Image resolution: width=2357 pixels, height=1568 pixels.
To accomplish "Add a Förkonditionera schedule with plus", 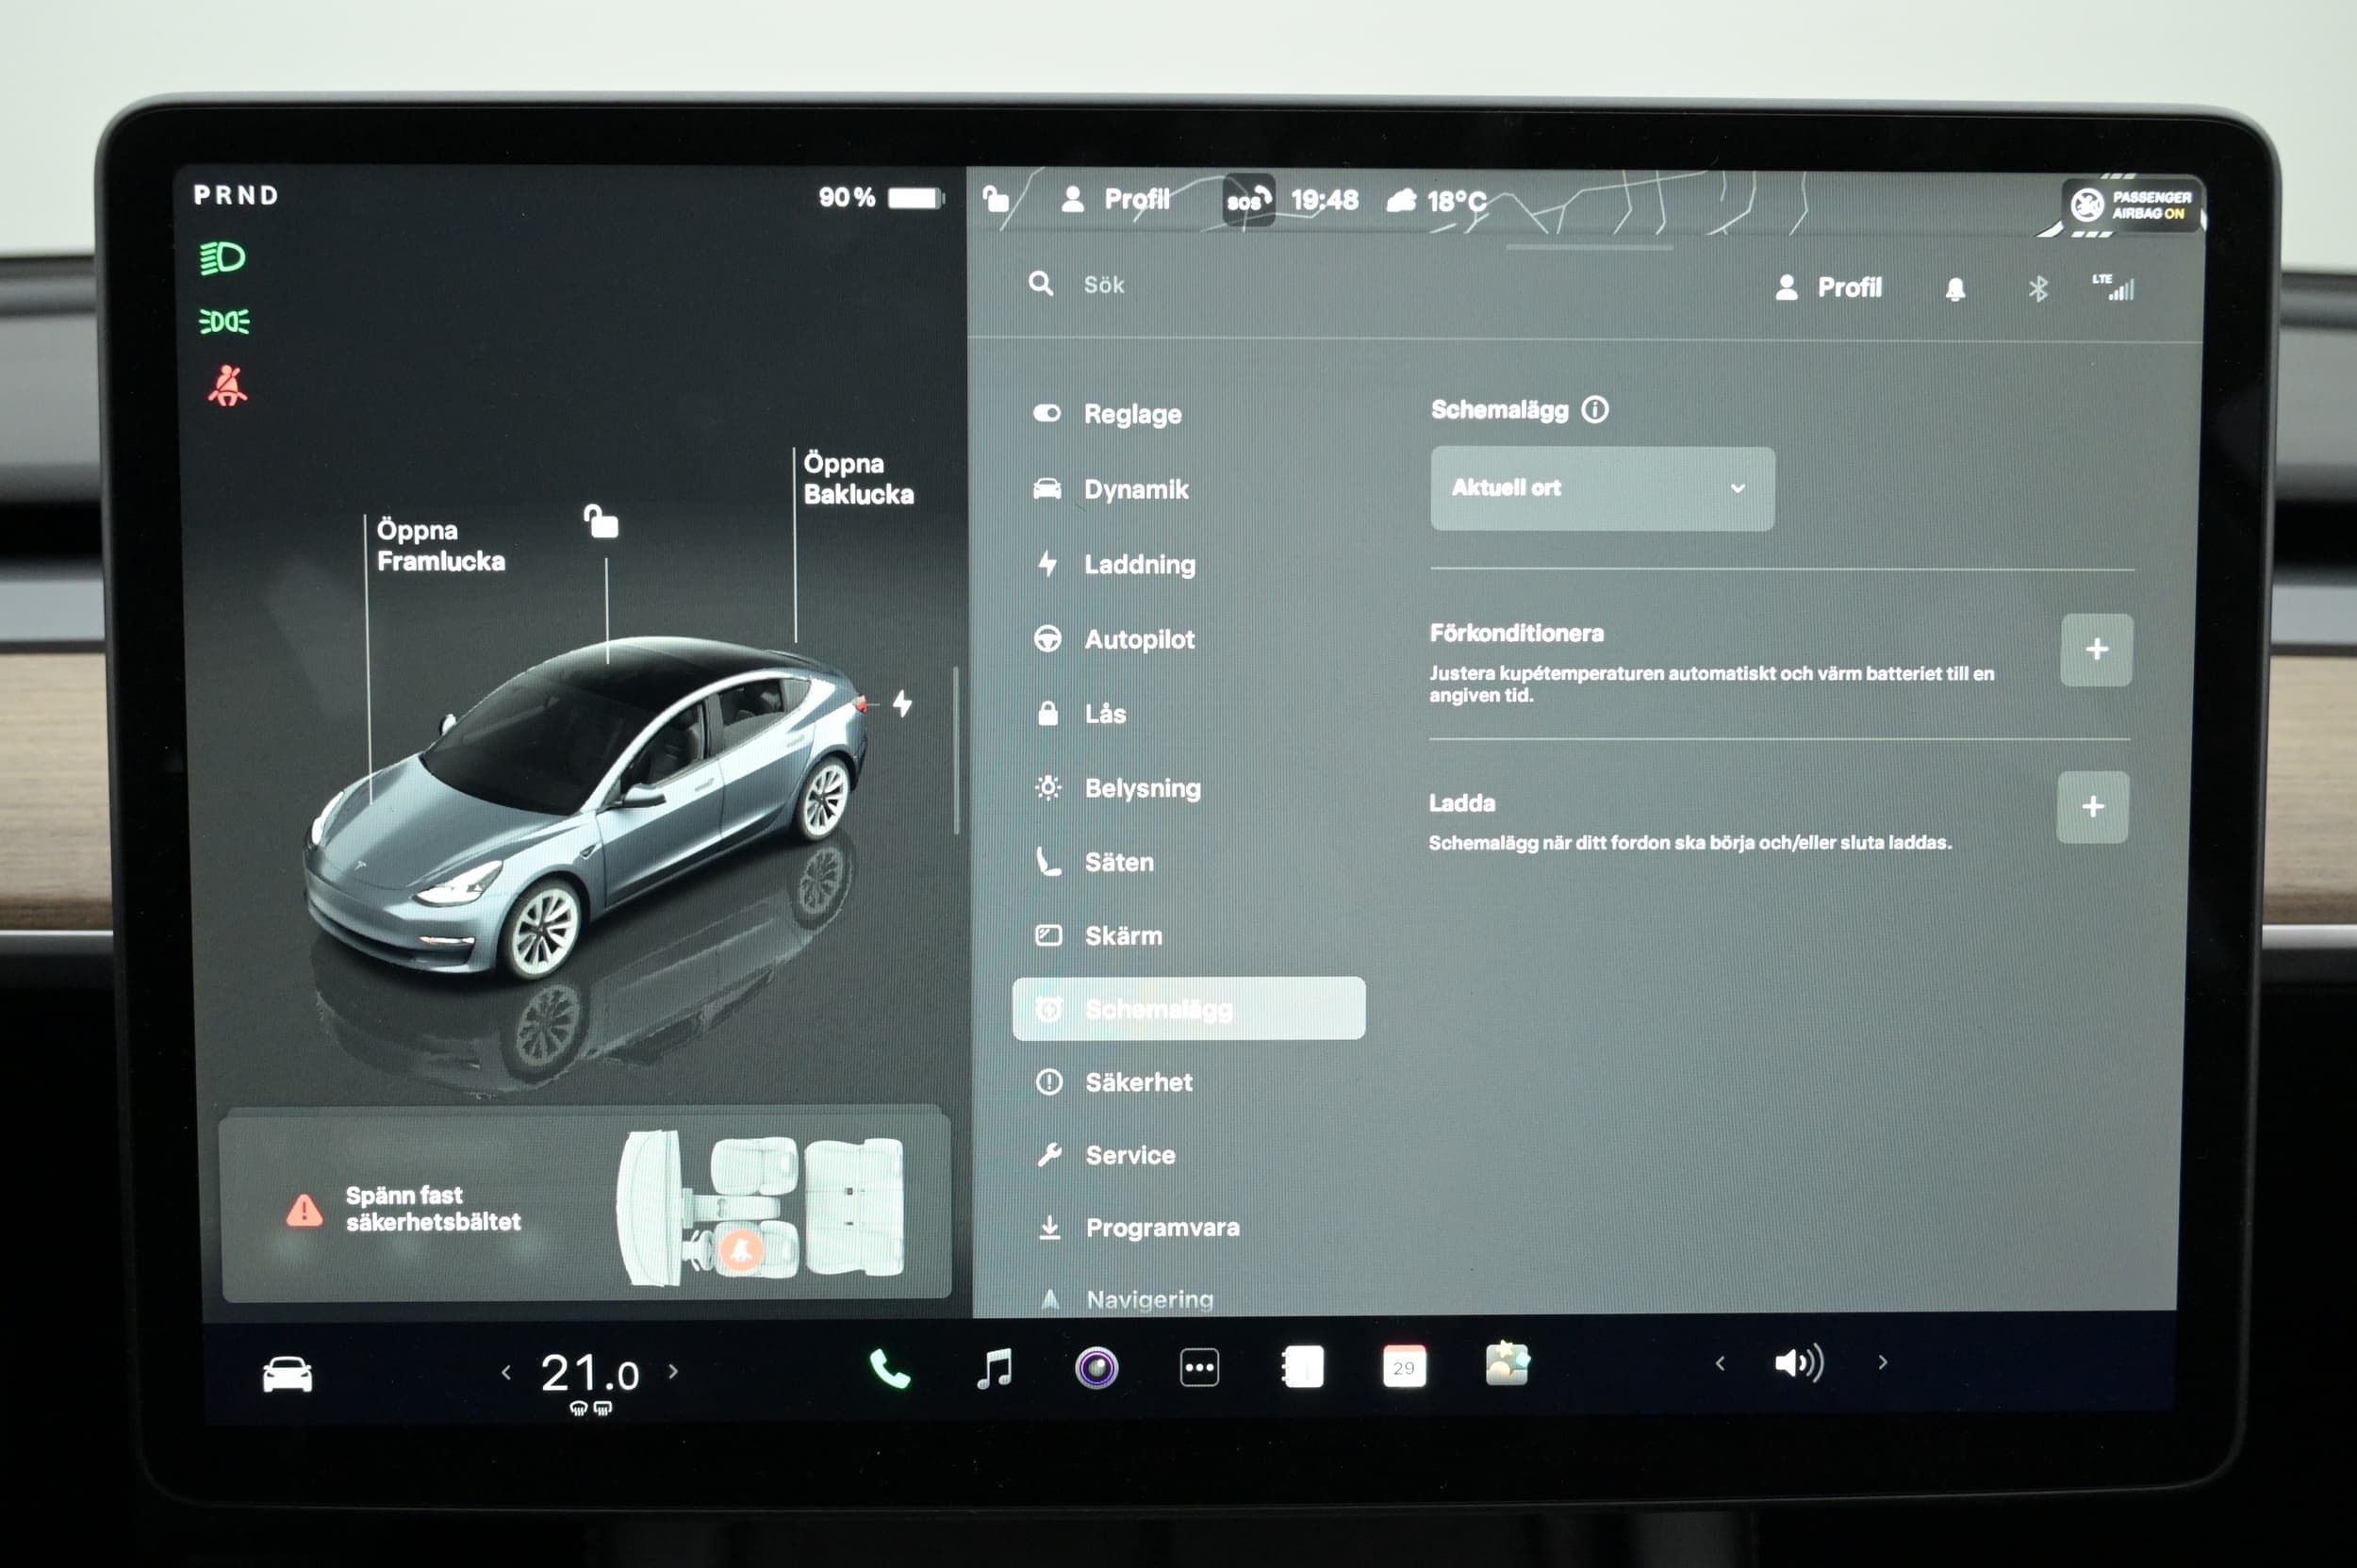I will (2097, 650).
